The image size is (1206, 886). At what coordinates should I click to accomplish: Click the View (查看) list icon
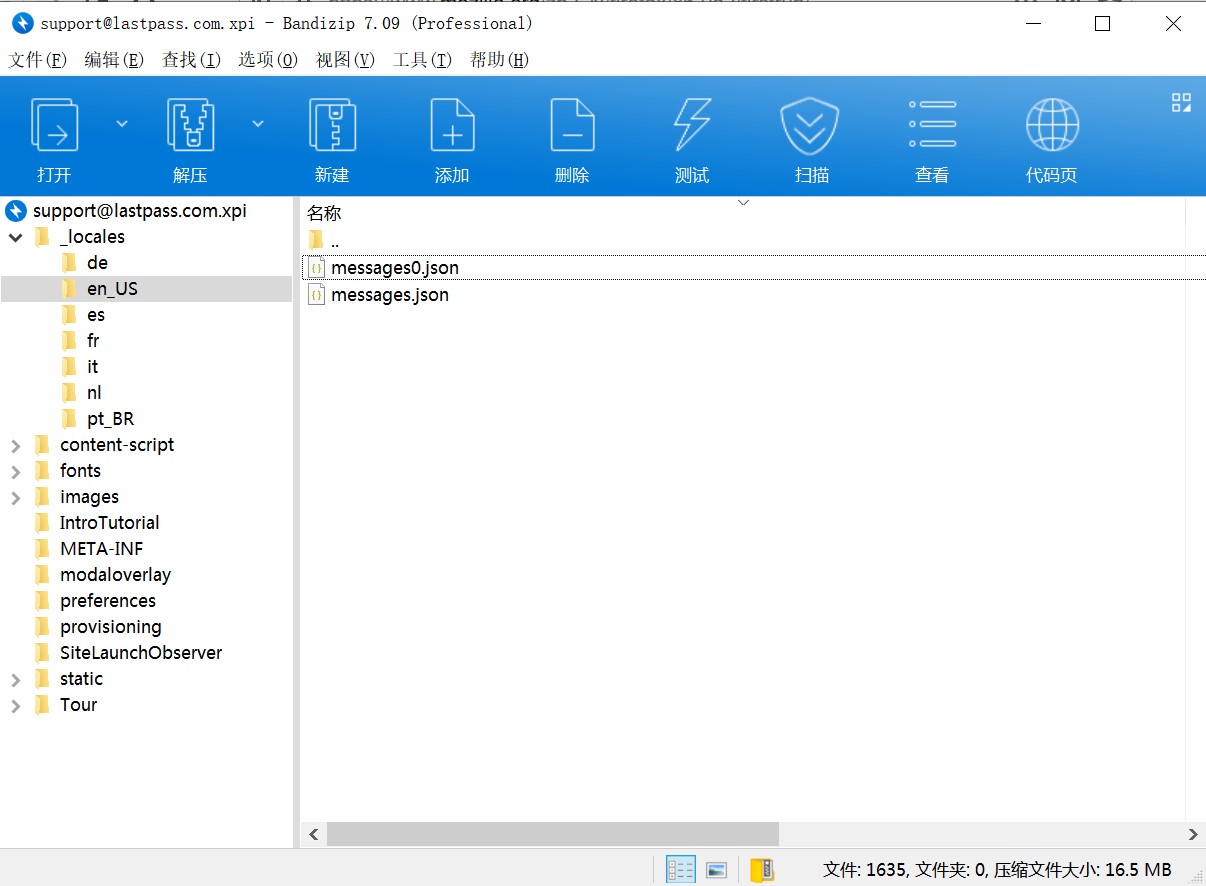click(932, 125)
